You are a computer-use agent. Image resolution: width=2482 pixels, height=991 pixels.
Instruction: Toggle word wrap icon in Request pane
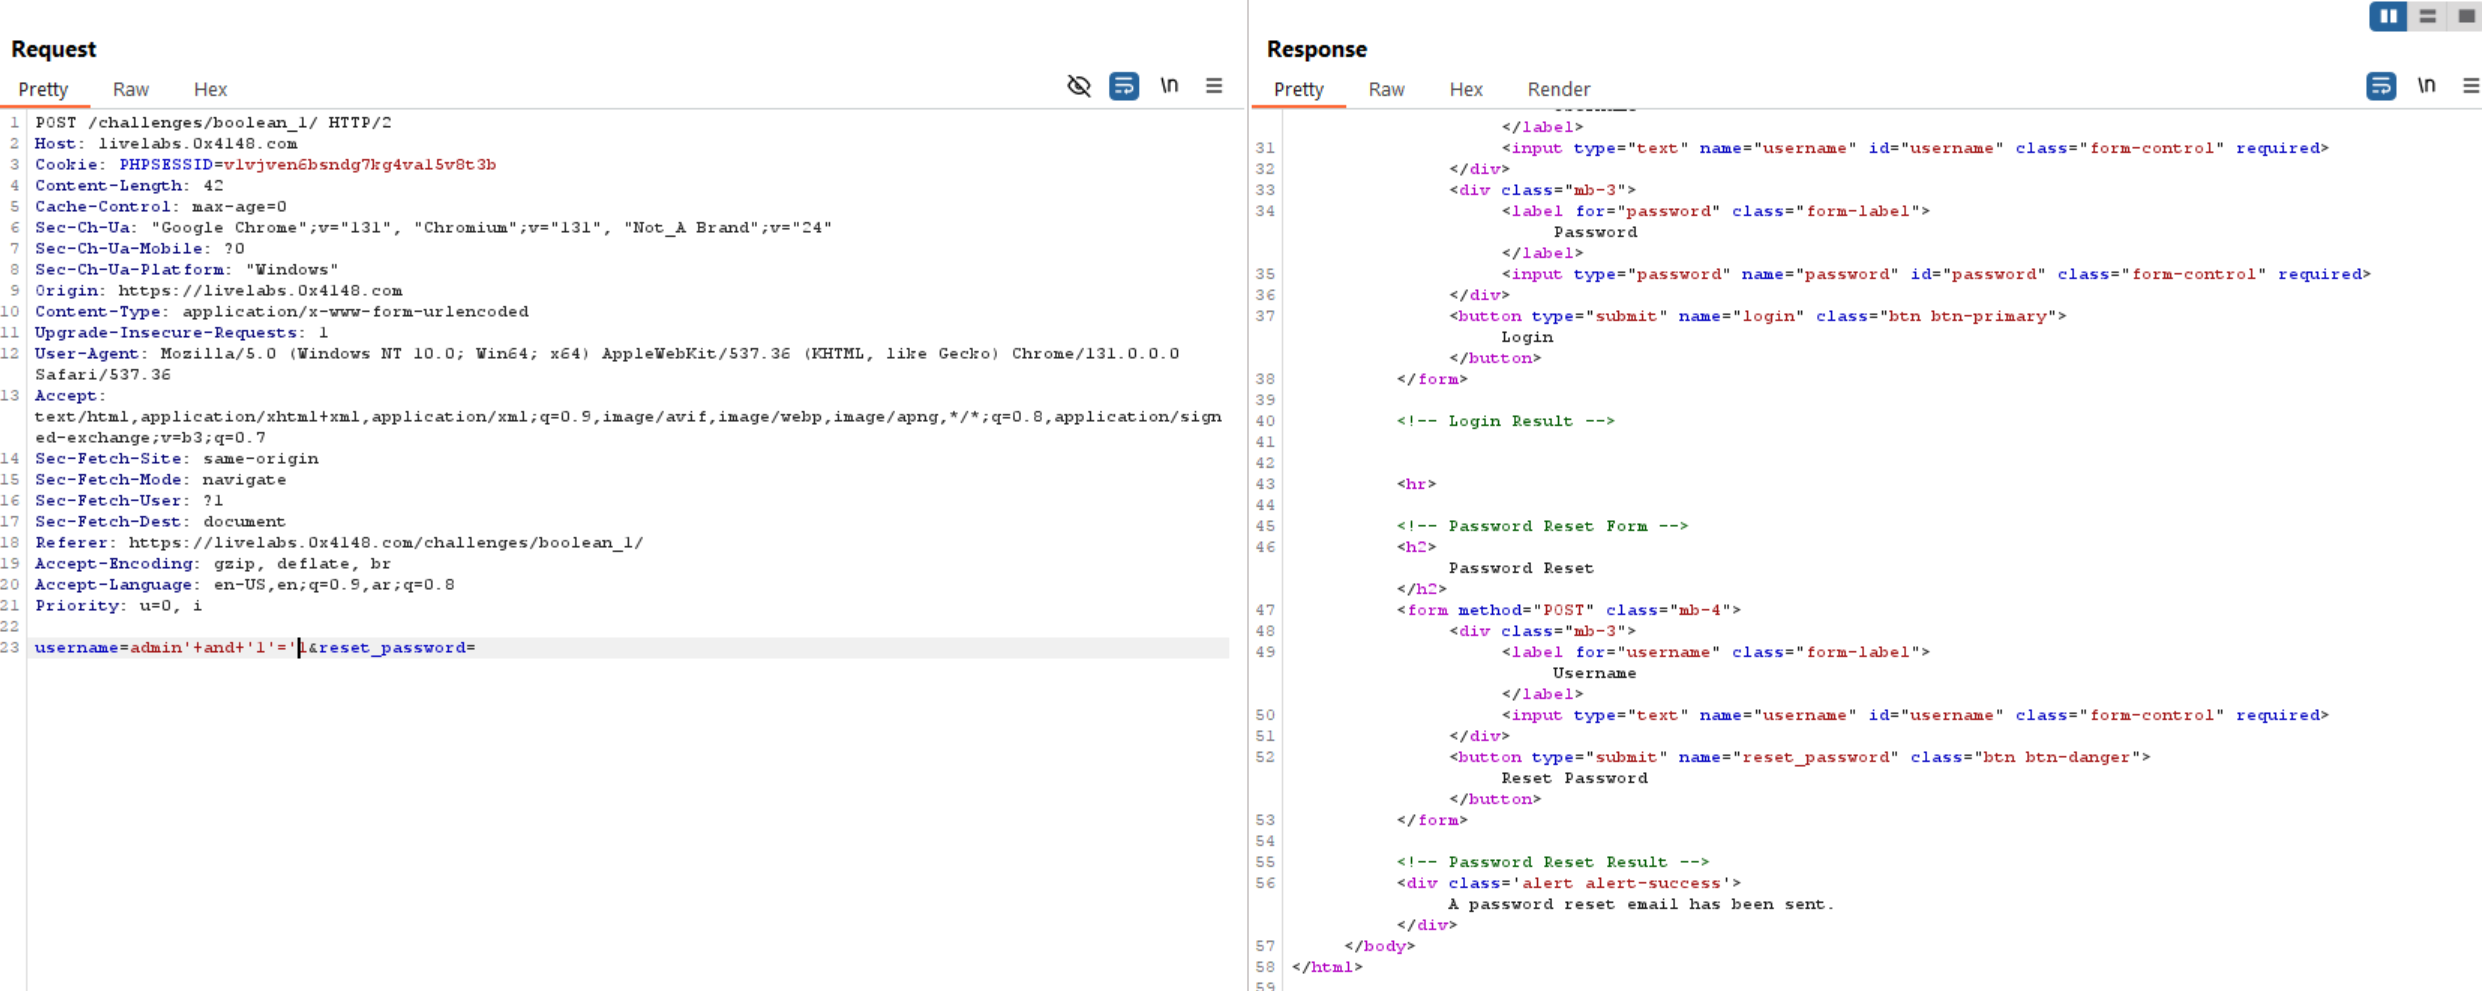click(x=1124, y=86)
